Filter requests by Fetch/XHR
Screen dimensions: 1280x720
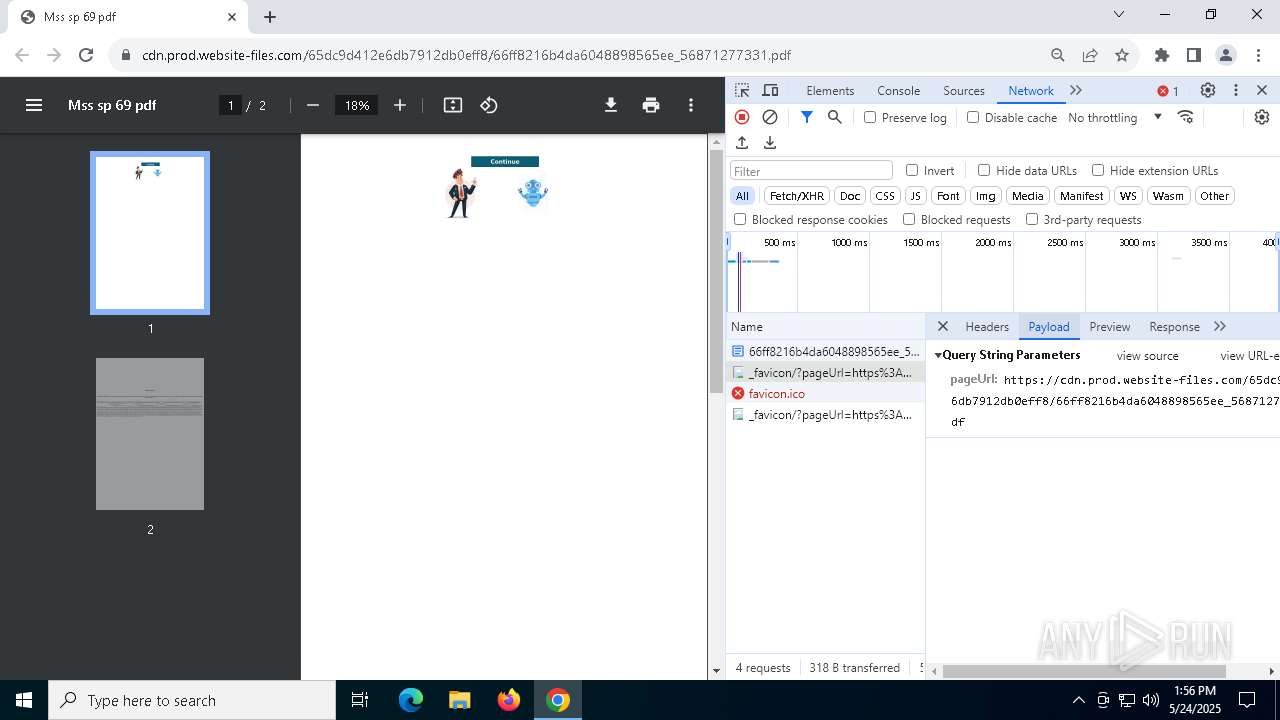[797, 196]
